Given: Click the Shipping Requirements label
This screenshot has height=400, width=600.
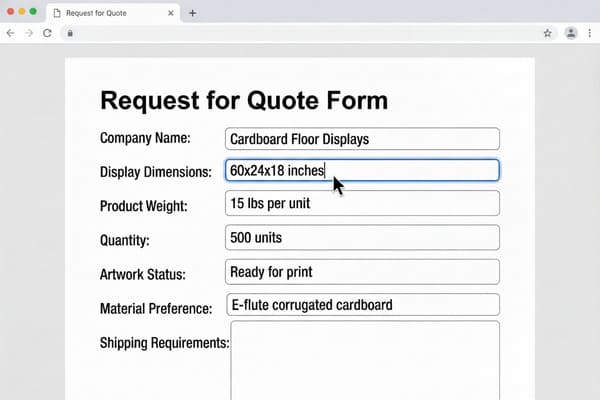Looking at the screenshot, I should pos(165,343).
